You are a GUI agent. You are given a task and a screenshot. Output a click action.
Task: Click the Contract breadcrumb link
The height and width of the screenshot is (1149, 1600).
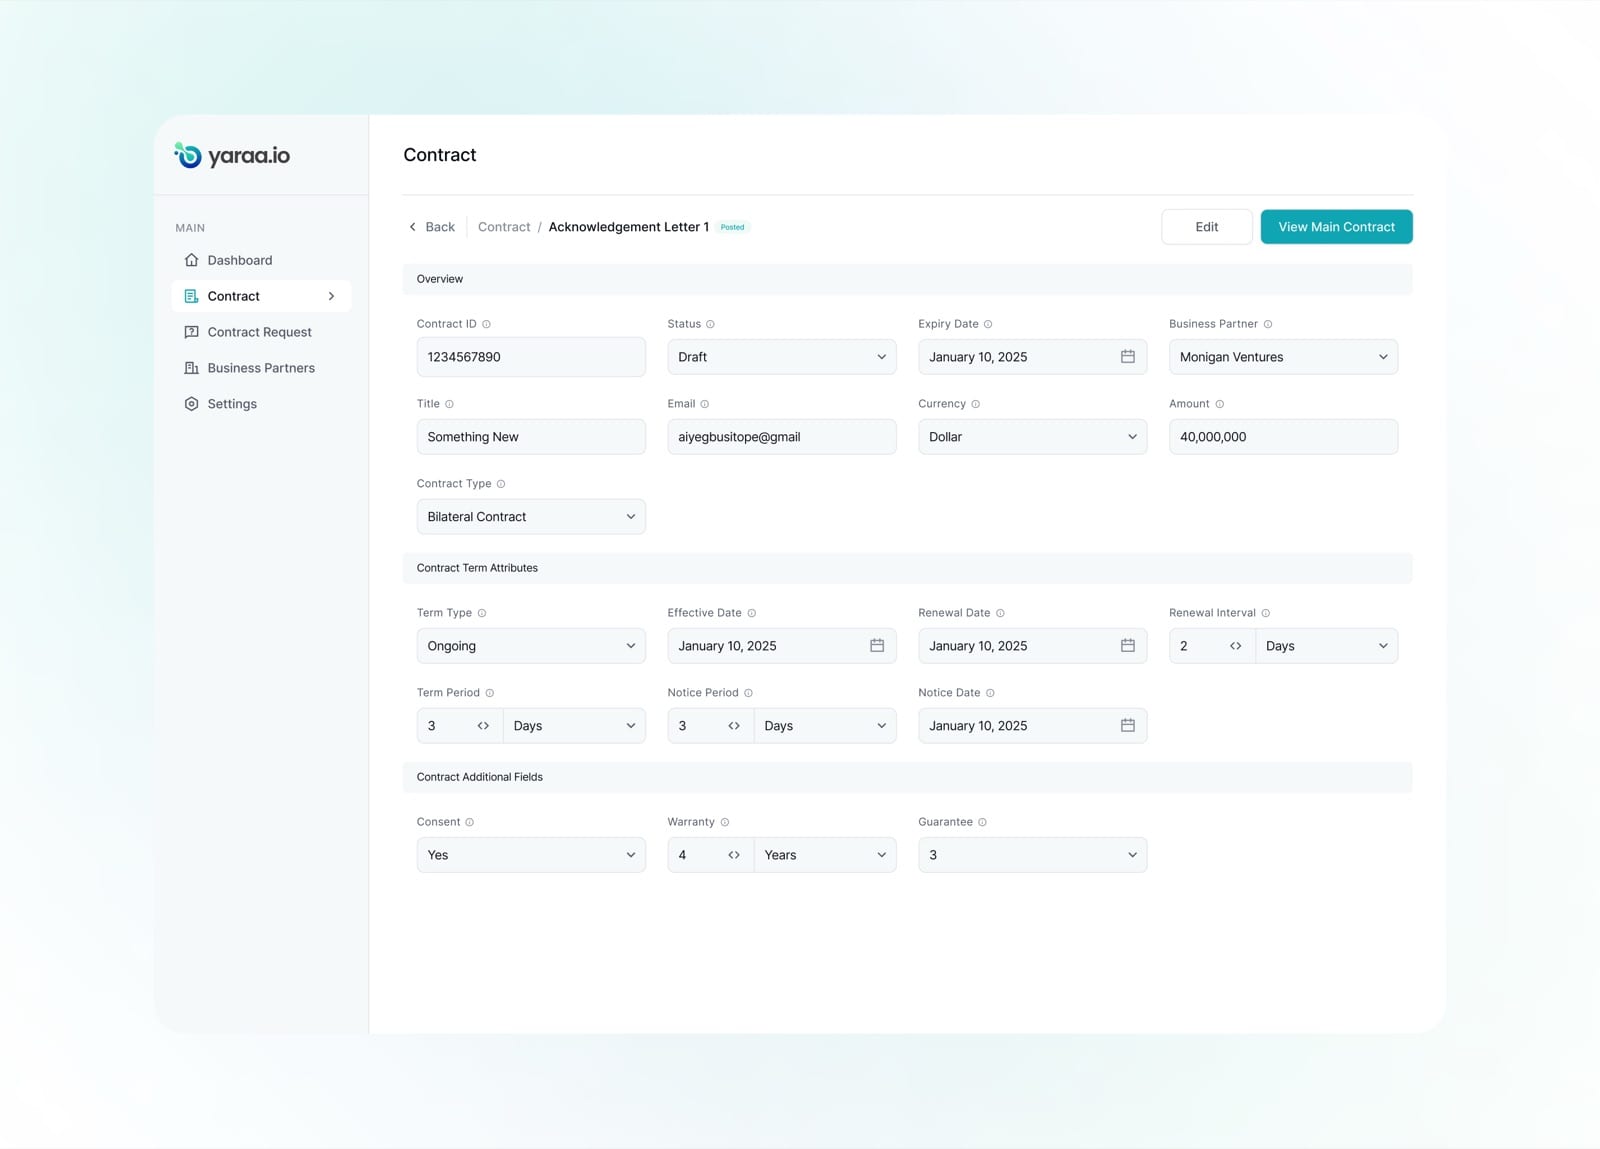pyautogui.click(x=504, y=227)
